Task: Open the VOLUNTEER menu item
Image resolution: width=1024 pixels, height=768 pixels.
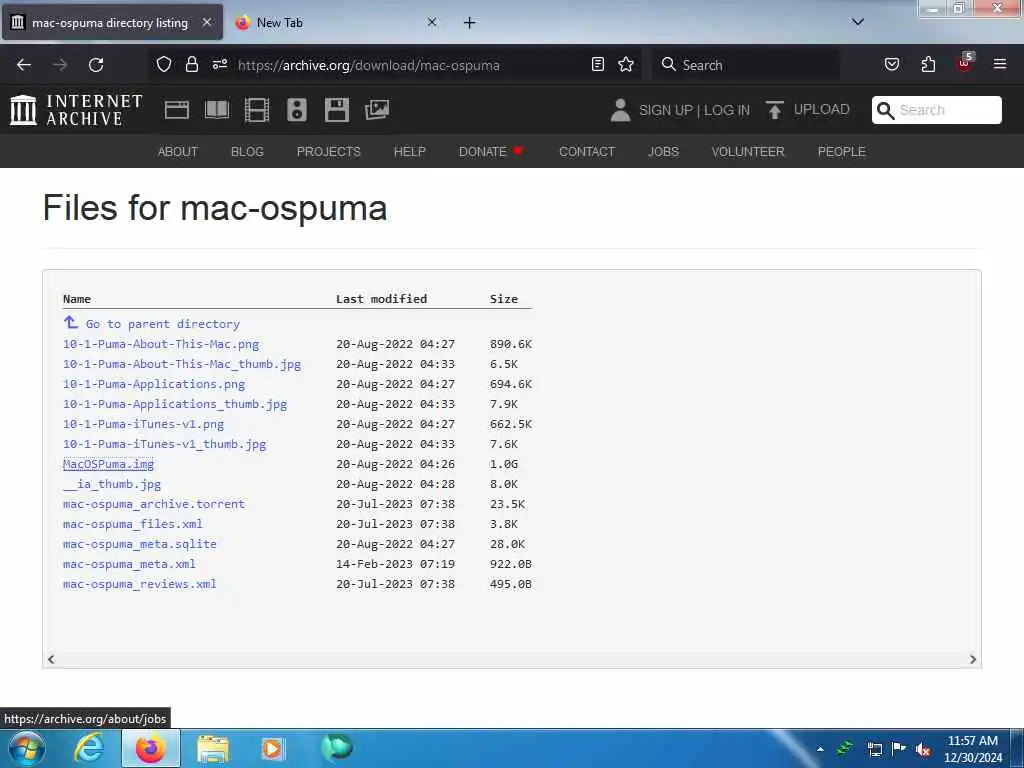Action: pos(748,152)
